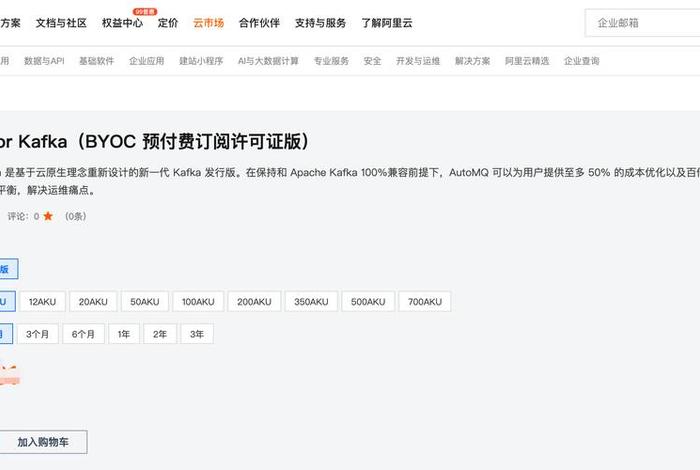Viewport: 700px width, 470px height.
Task: Open the 开发与运维 category
Action: (x=418, y=61)
